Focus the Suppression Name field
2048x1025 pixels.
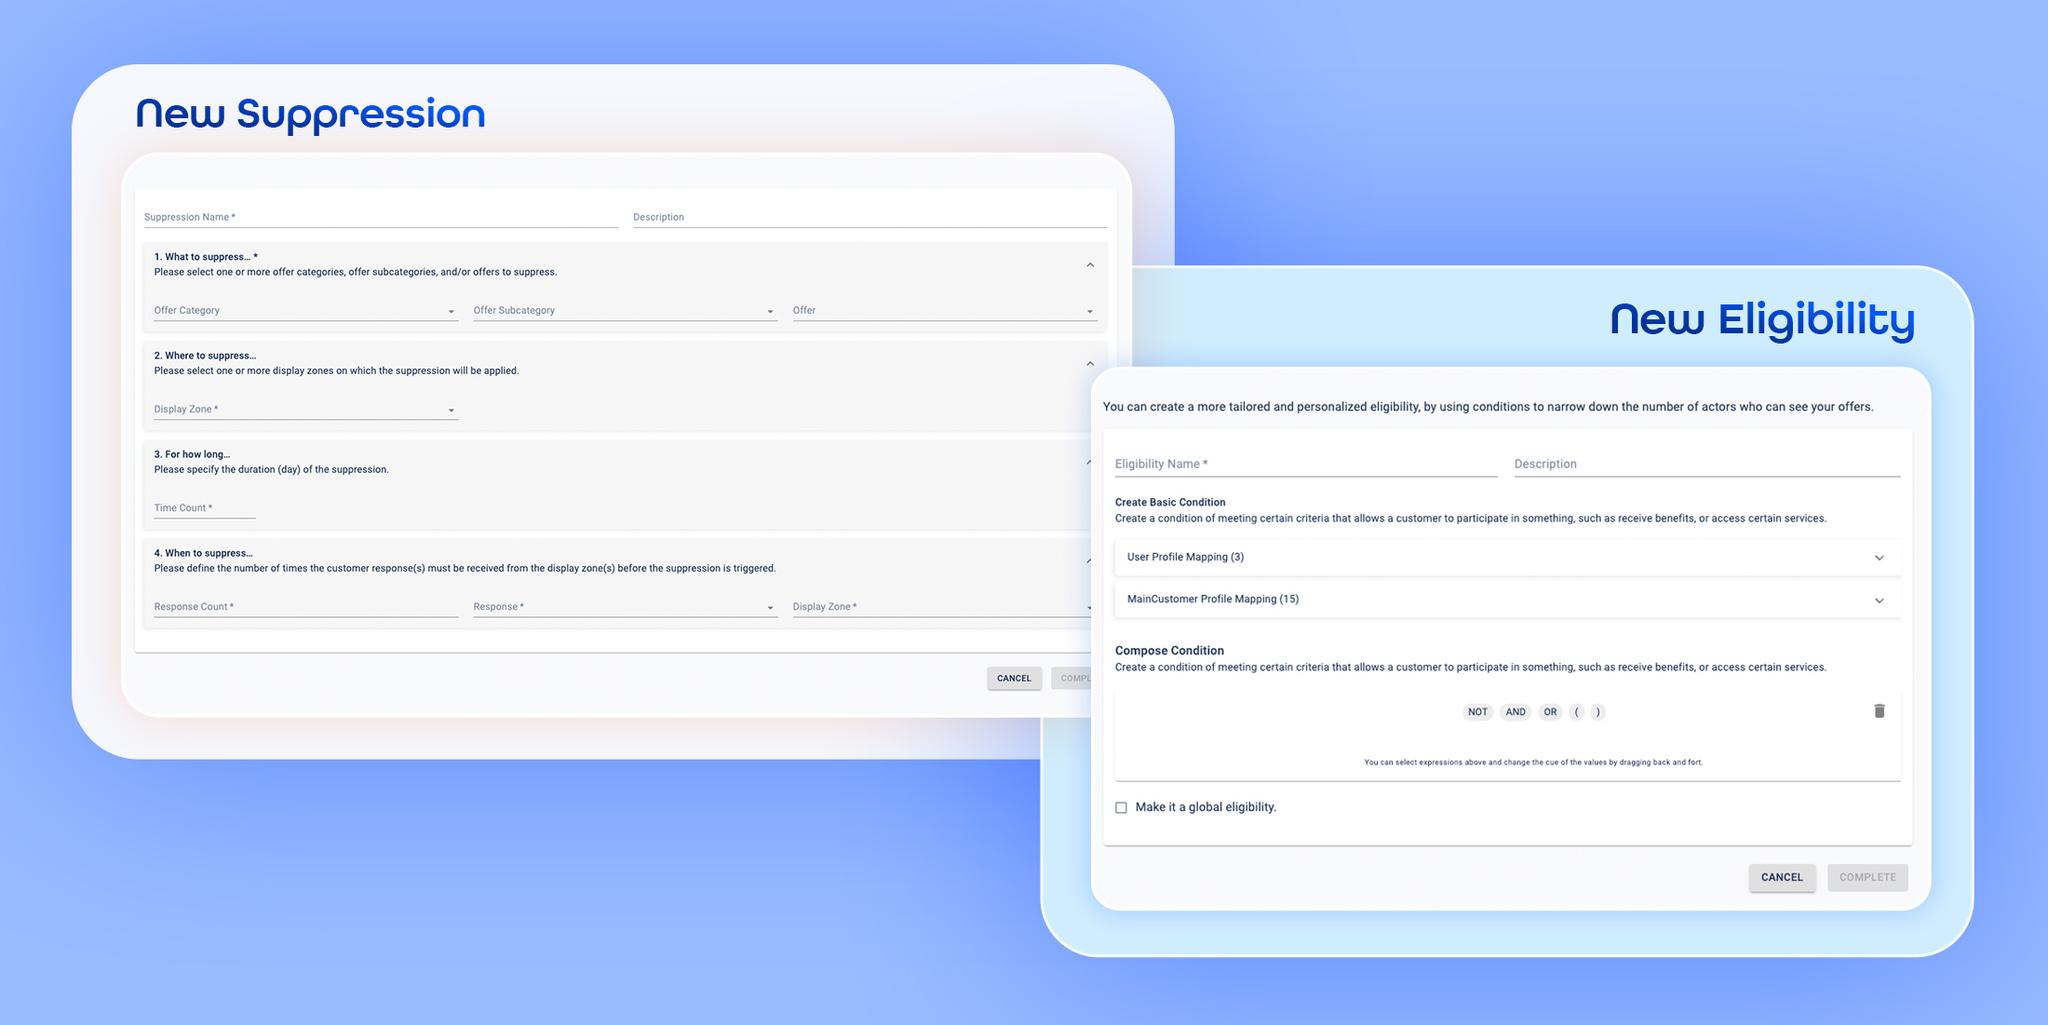pos(380,217)
